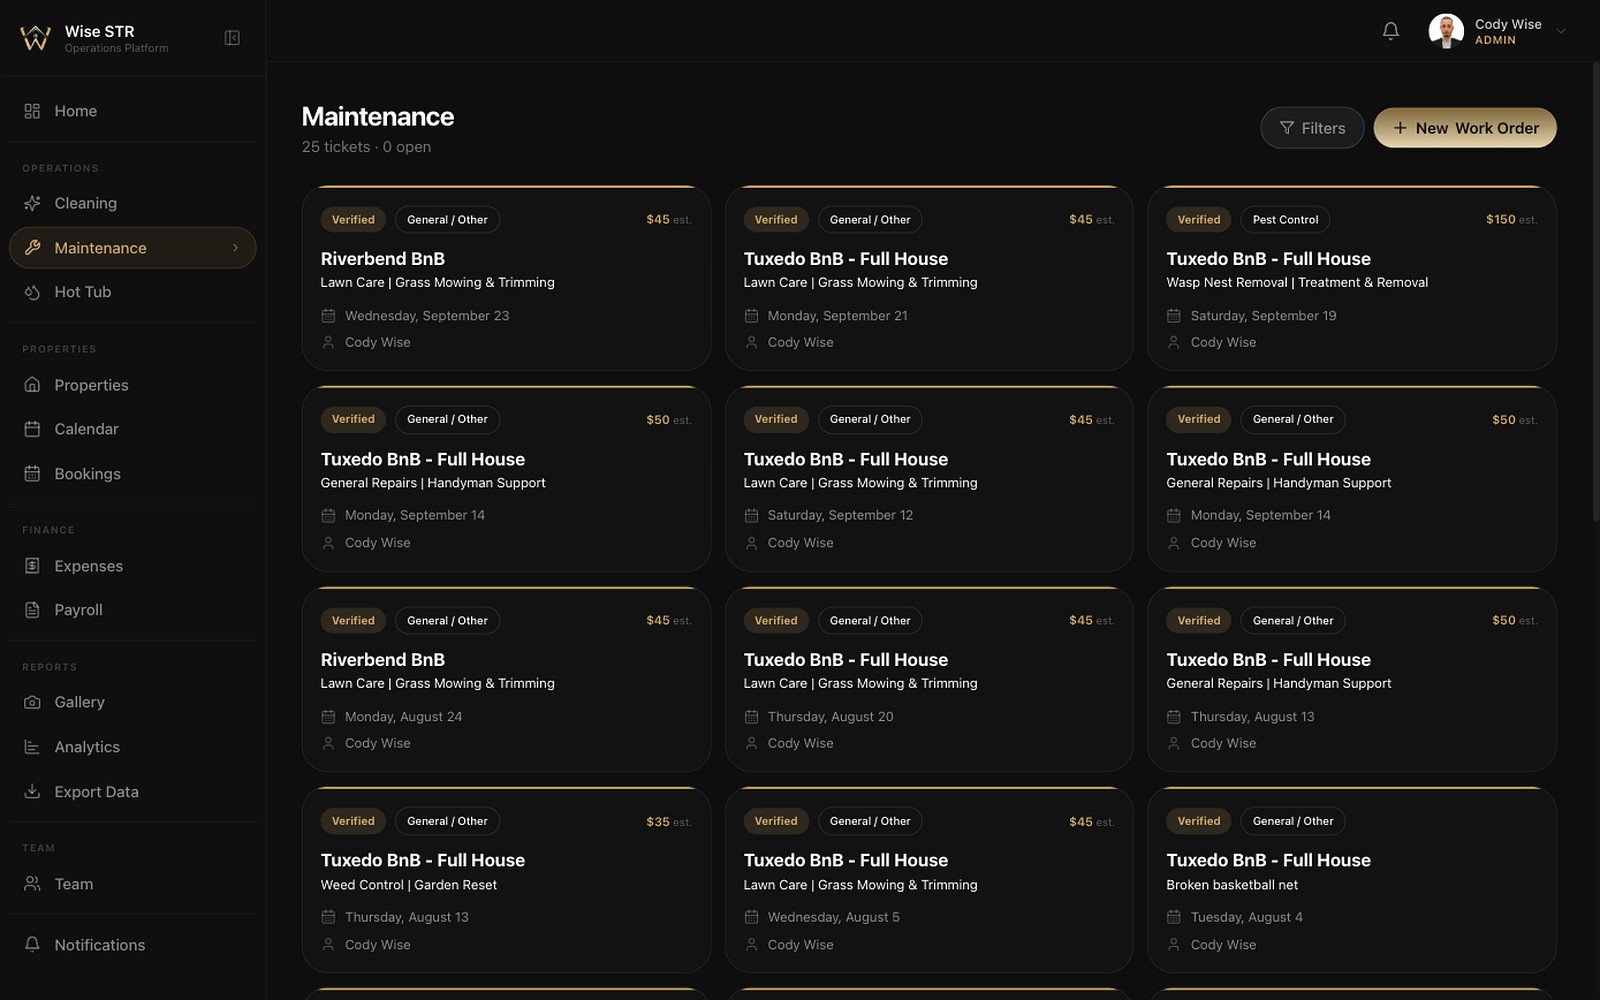Expand the Maintenance menu chevron
The width and height of the screenshot is (1600, 1000).
pyautogui.click(x=235, y=248)
